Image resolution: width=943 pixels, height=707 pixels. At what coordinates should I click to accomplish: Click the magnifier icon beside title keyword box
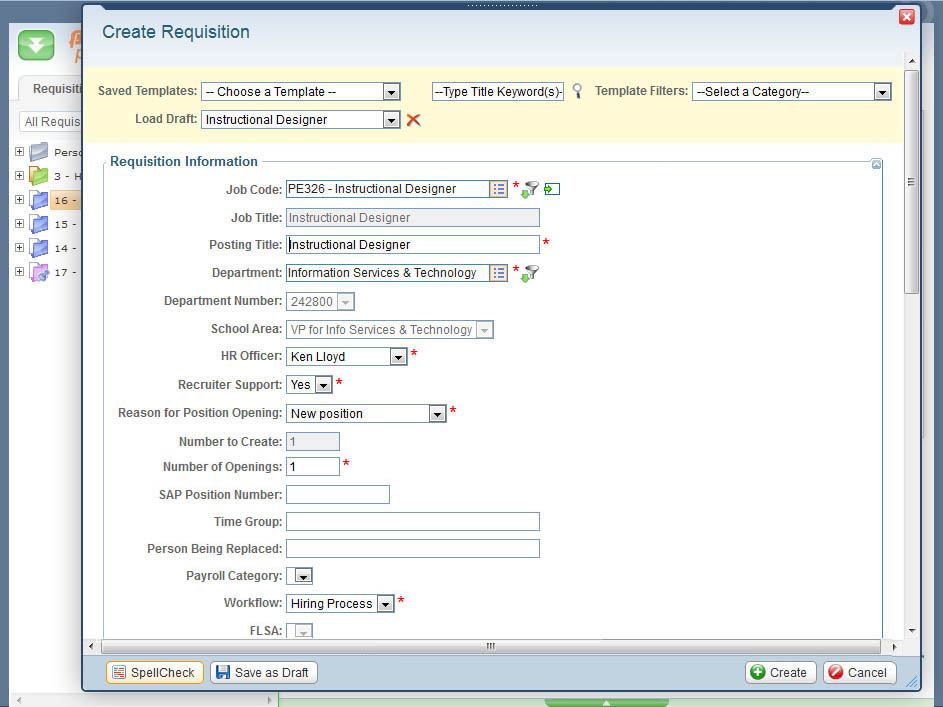click(577, 91)
